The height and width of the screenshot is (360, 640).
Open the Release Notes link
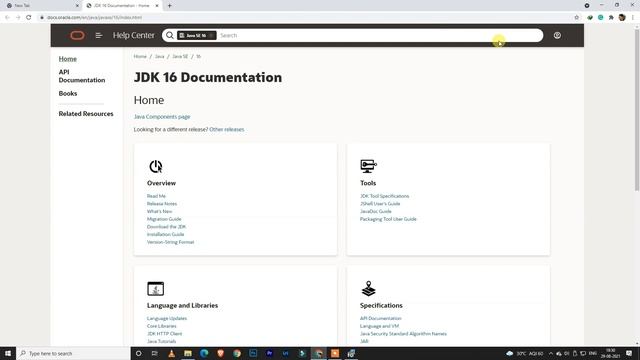click(x=162, y=204)
